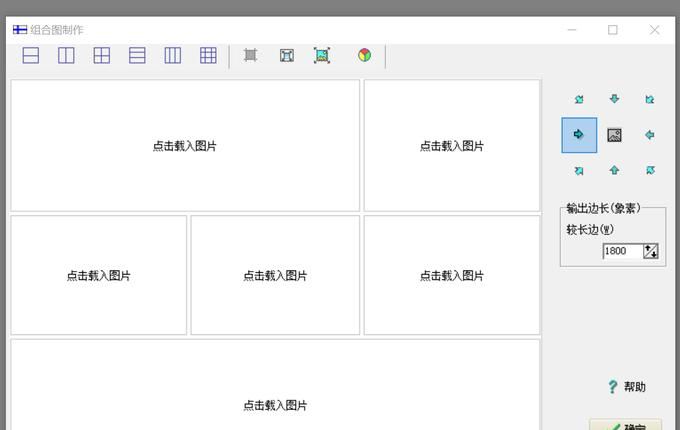Load image into the middle-center cell

click(275, 275)
